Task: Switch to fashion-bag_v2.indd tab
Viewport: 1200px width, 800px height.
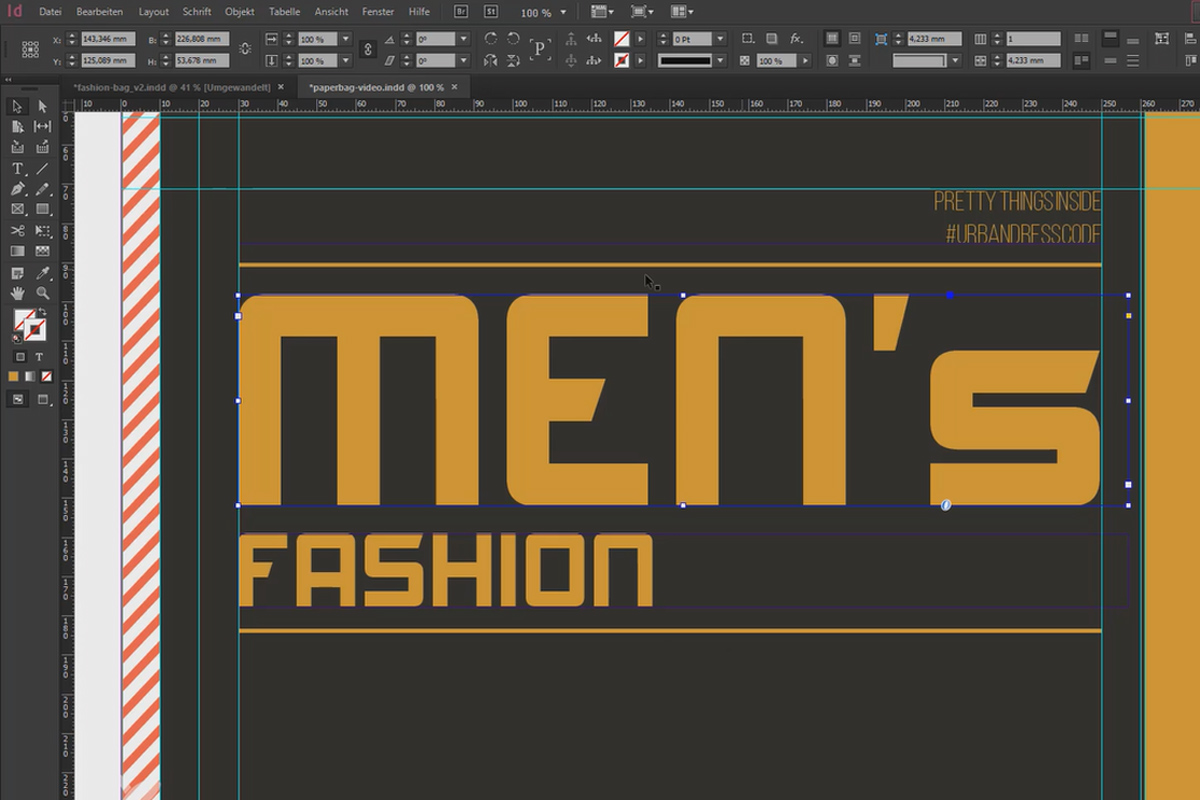Action: click(x=172, y=87)
